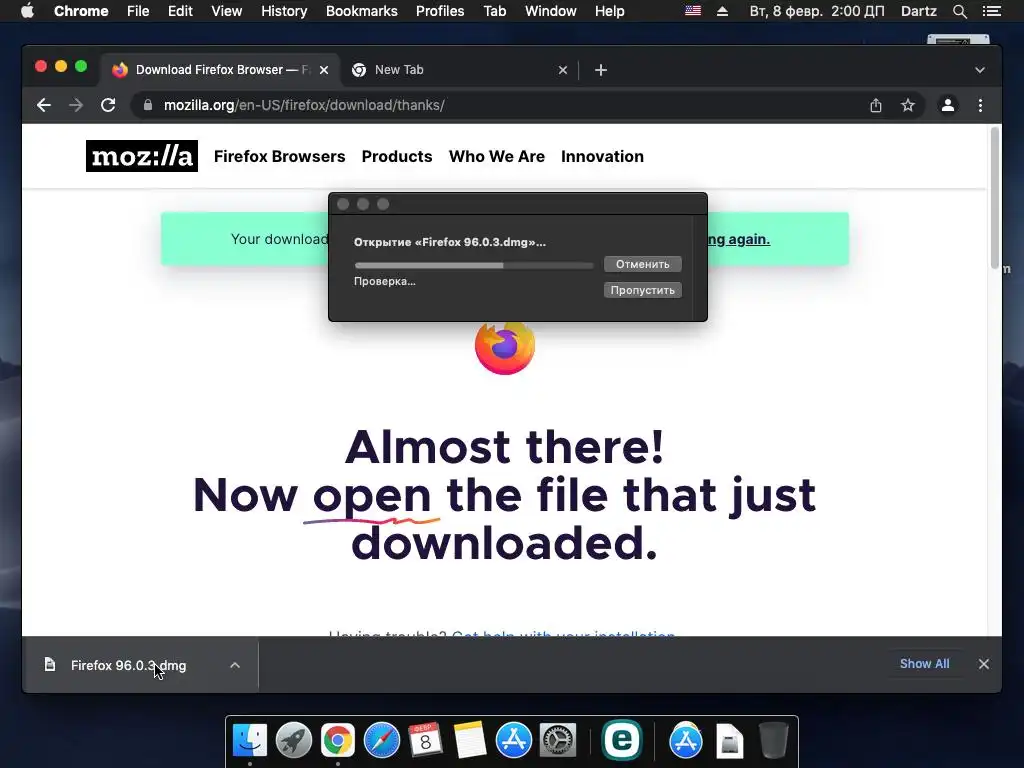The width and height of the screenshot is (1024, 768).
Task: Open Launchpad from the Dock
Action: 293,741
